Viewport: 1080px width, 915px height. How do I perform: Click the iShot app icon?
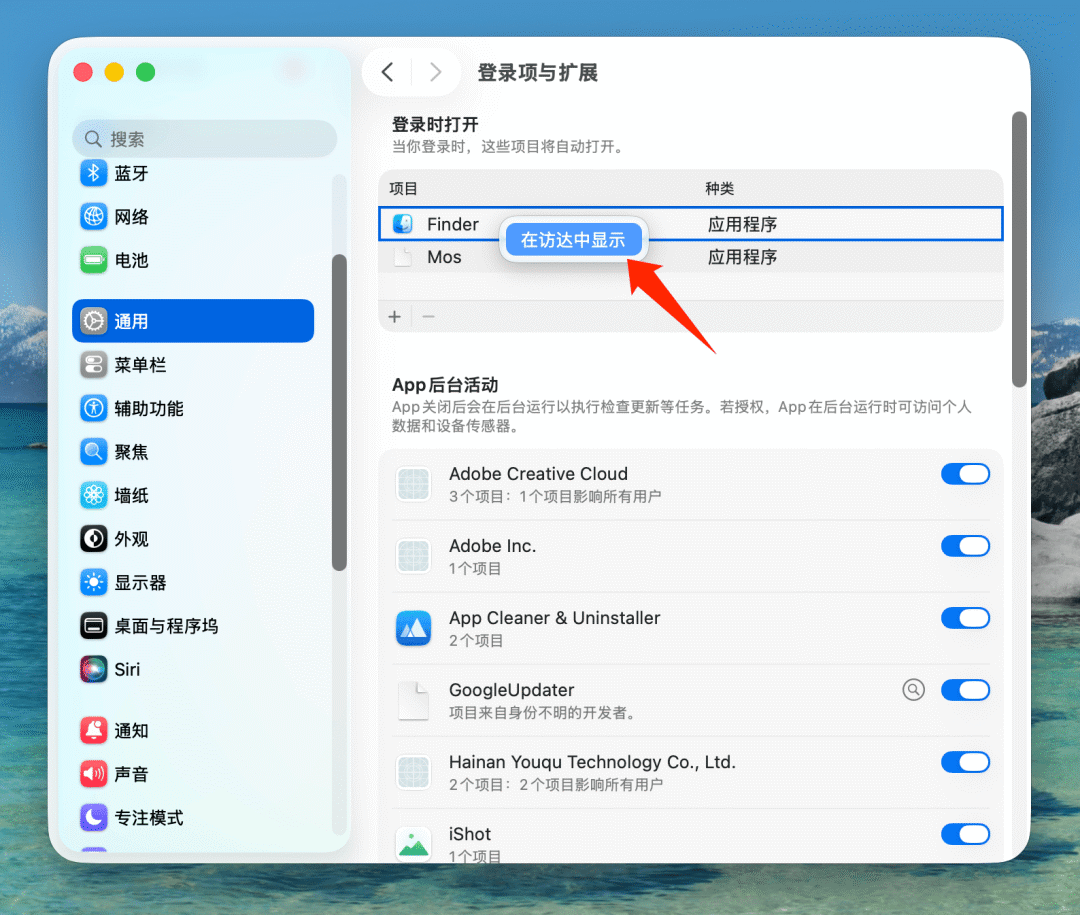[x=413, y=843]
